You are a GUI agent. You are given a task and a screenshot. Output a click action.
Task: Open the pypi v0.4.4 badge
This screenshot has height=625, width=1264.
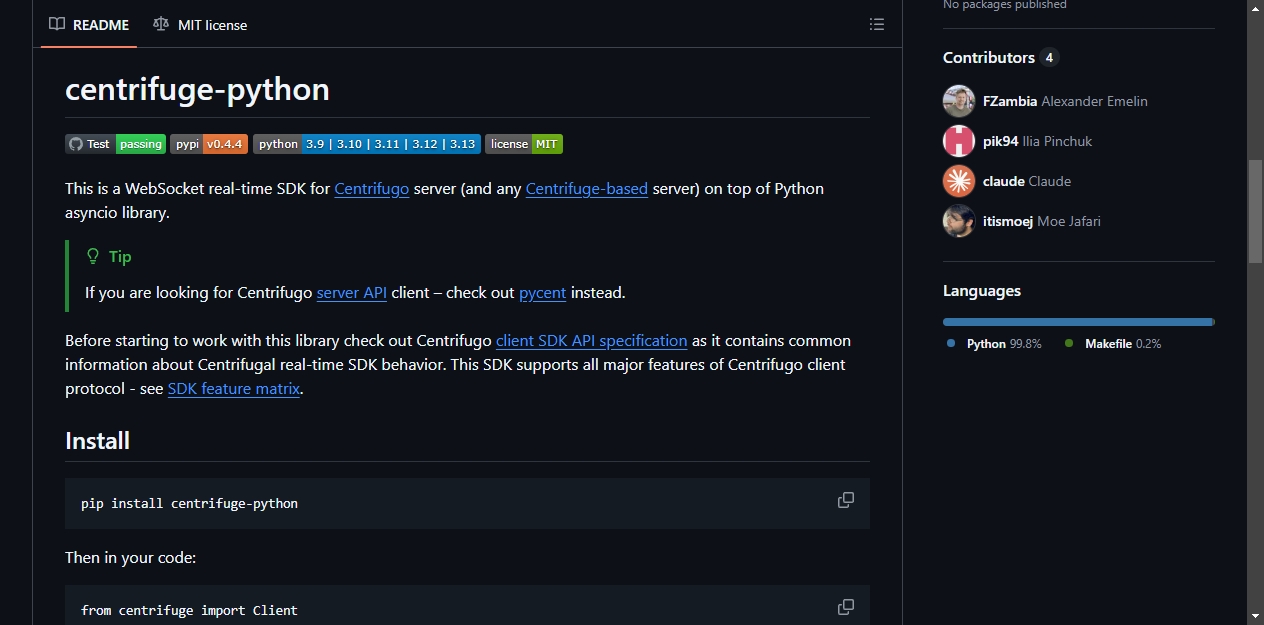[x=209, y=144]
